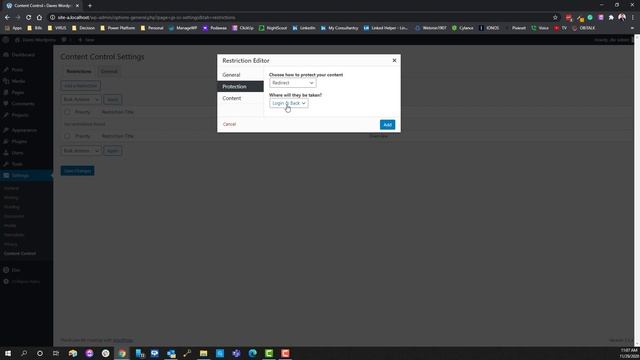Open the Power Platform bookmark folder
Image resolution: width=640 pixels, height=360 pixels.
[x=118, y=28]
